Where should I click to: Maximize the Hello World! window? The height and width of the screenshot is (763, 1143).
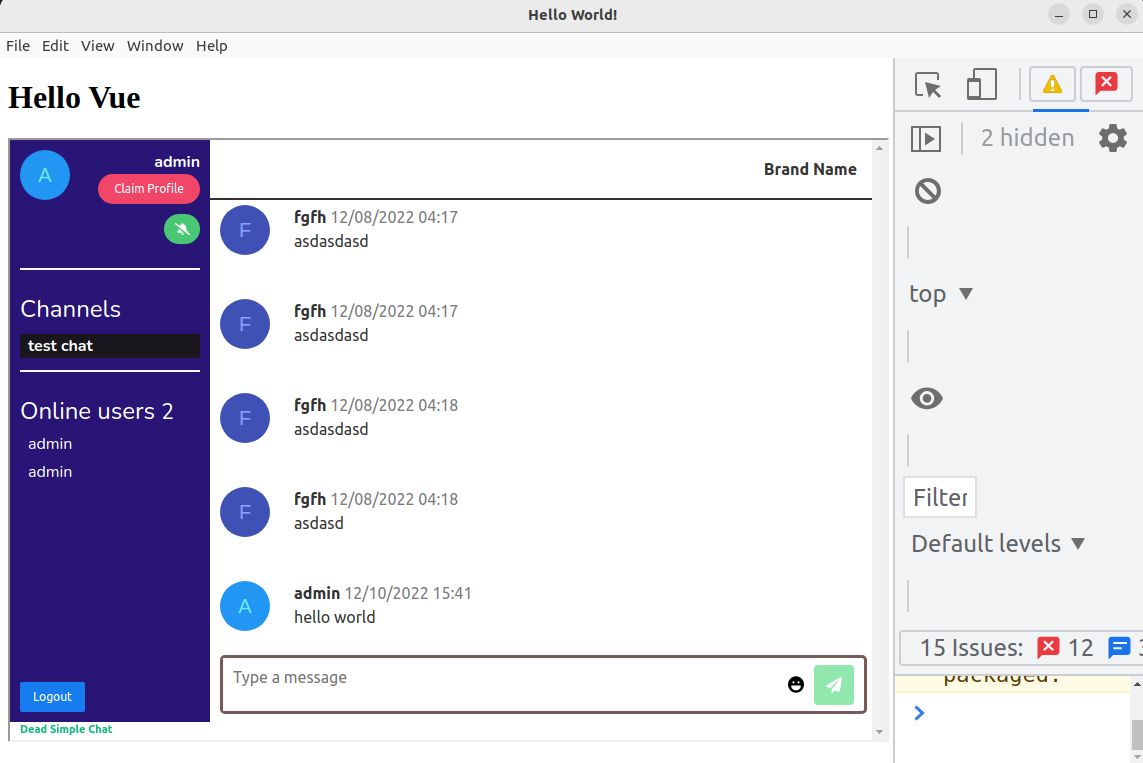point(1093,15)
